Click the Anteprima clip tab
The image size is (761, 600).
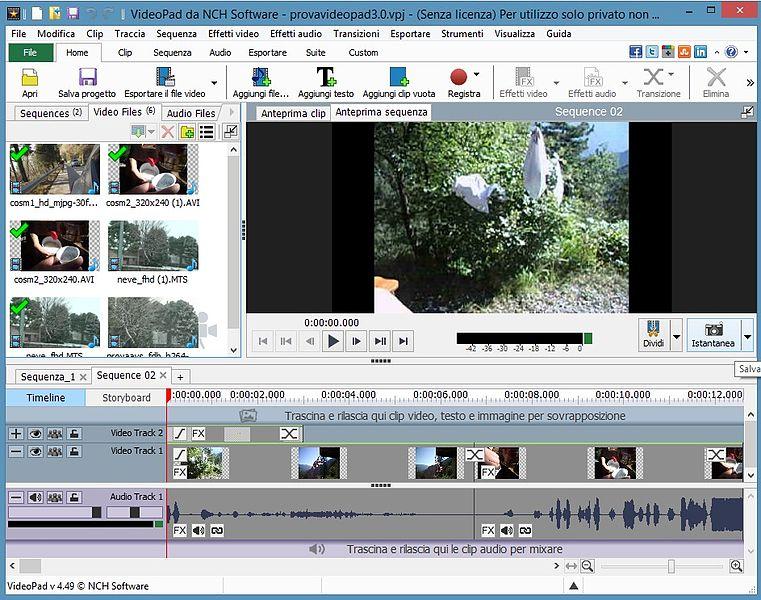click(x=293, y=113)
